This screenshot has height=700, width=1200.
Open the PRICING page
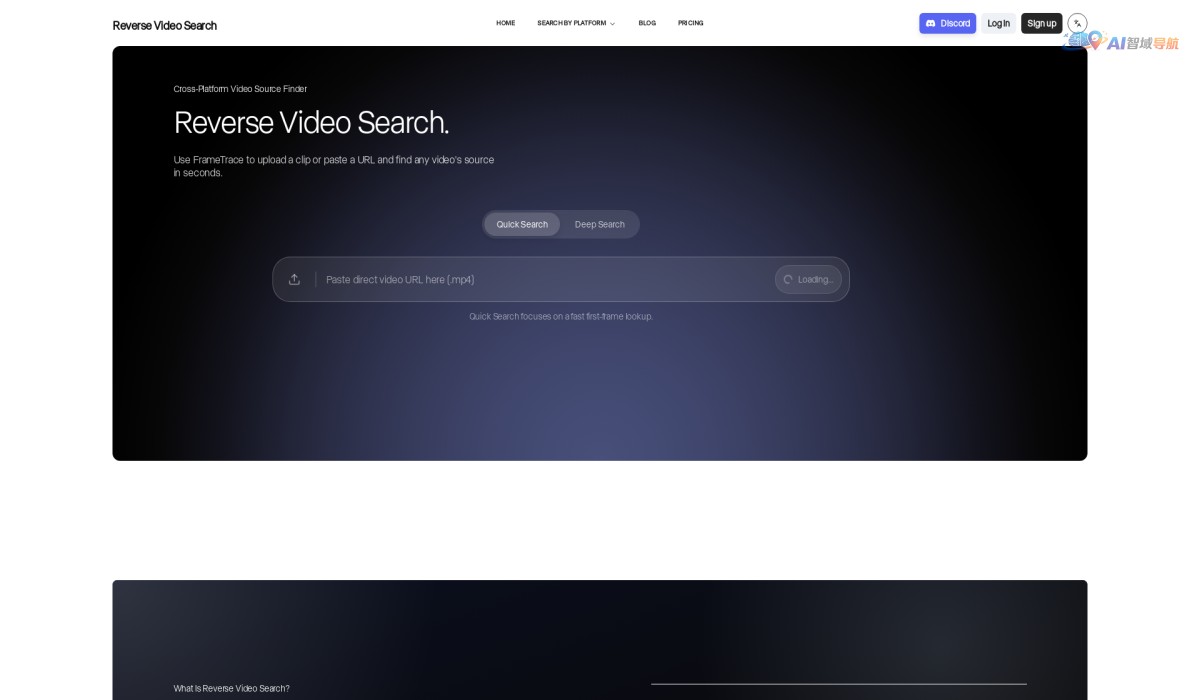tap(690, 23)
